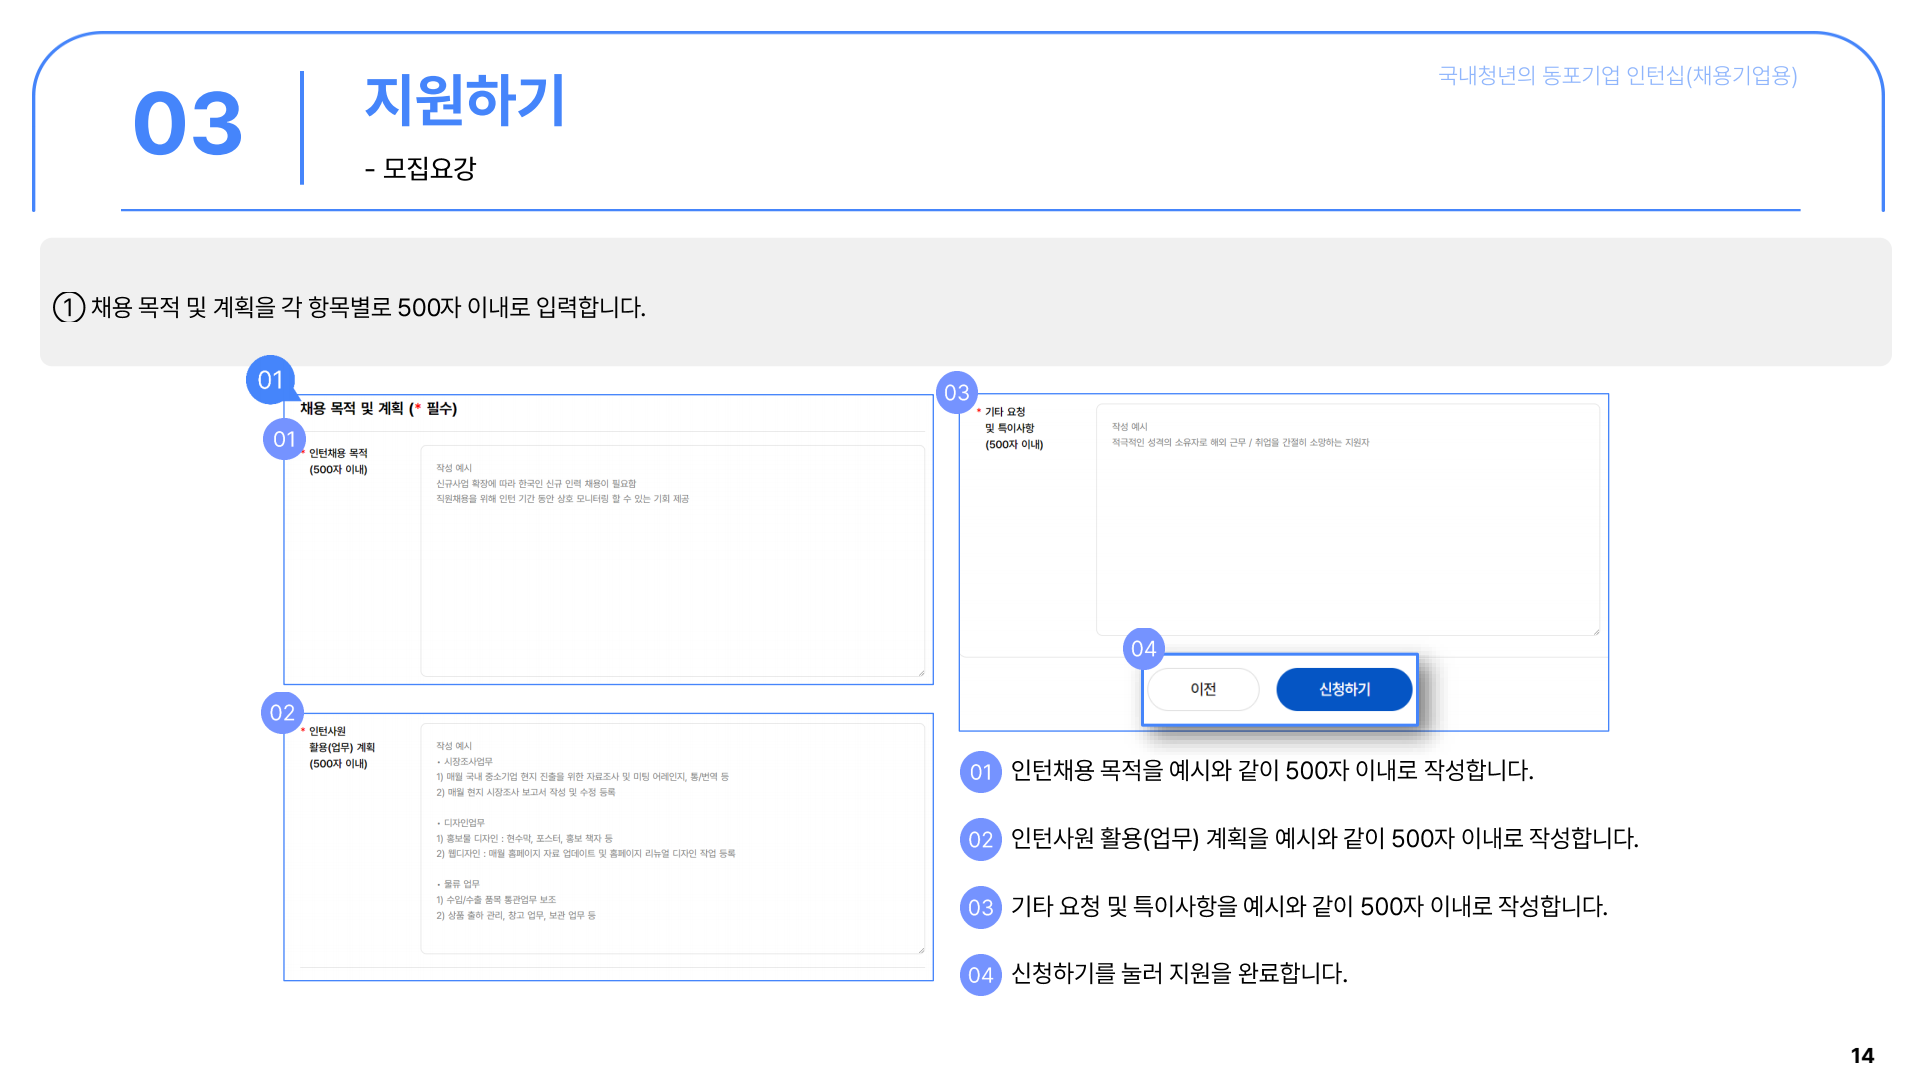This screenshot has width=1920, height=1080.
Task: Click the 국내청년의 동포기업 인턴십(채용기업용) header text
Action: click(x=1617, y=76)
